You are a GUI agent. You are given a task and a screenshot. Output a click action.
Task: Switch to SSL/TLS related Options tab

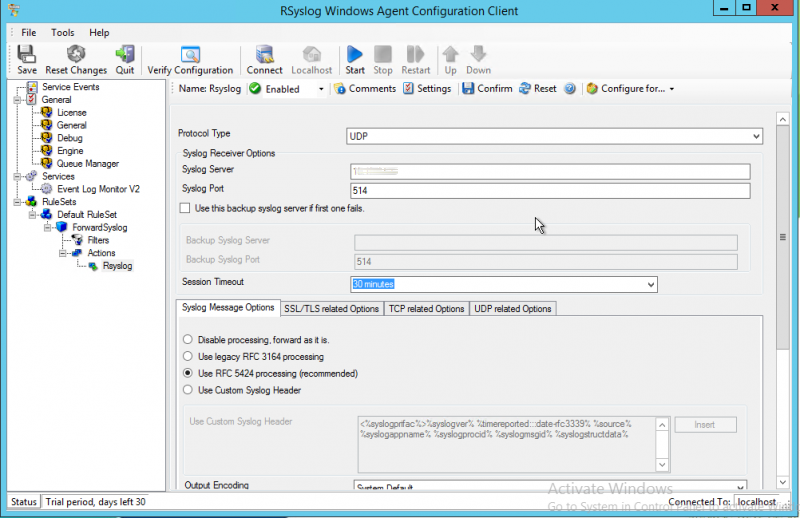[331, 308]
